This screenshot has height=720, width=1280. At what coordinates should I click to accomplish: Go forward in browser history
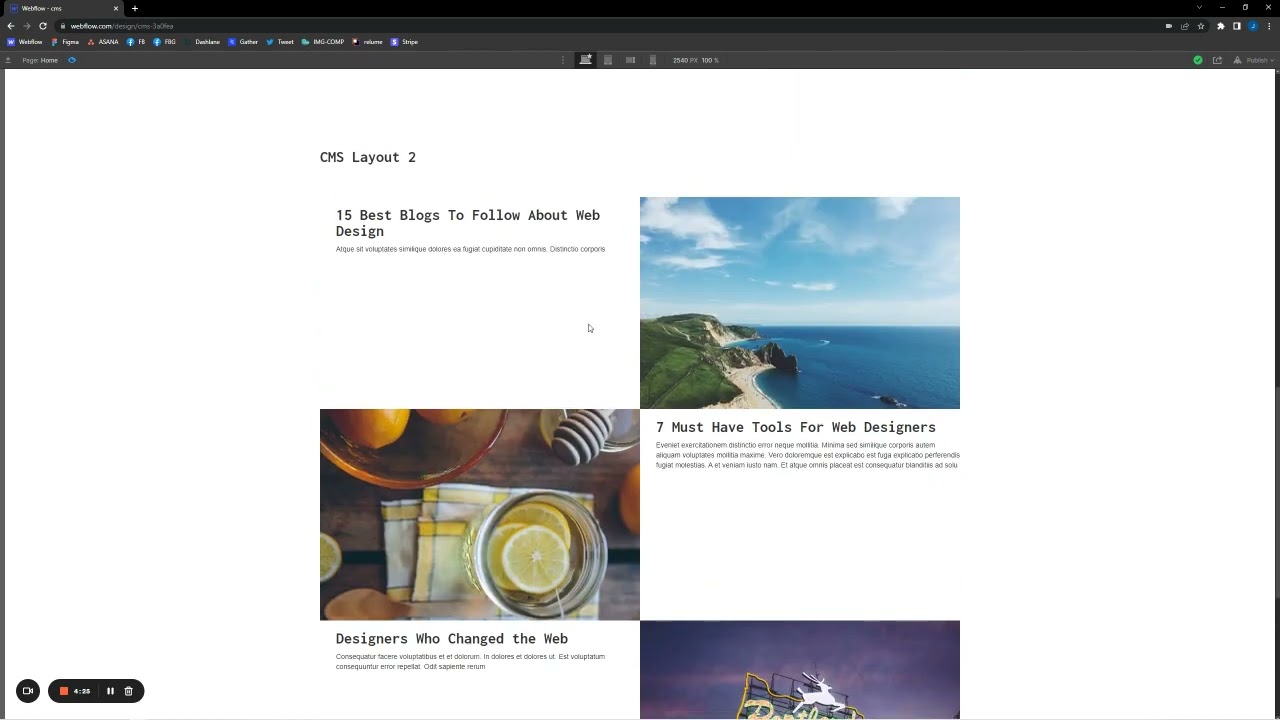pyautogui.click(x=27, y=26)
